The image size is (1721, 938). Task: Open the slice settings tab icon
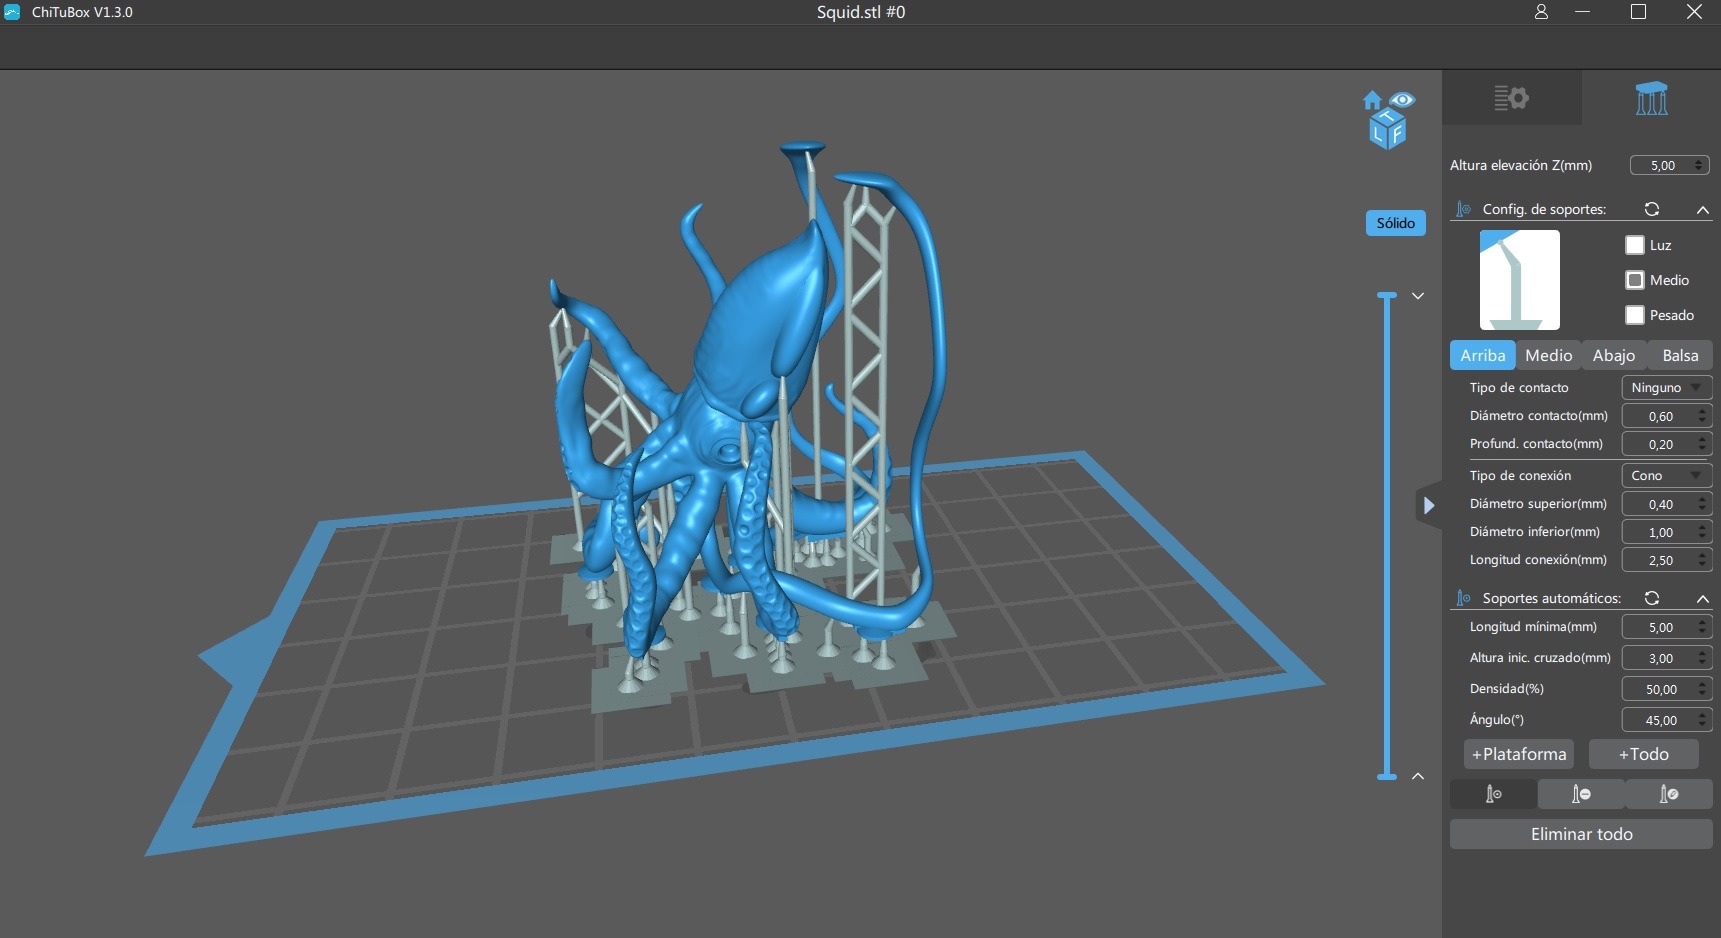click(x=1511, y=98)
